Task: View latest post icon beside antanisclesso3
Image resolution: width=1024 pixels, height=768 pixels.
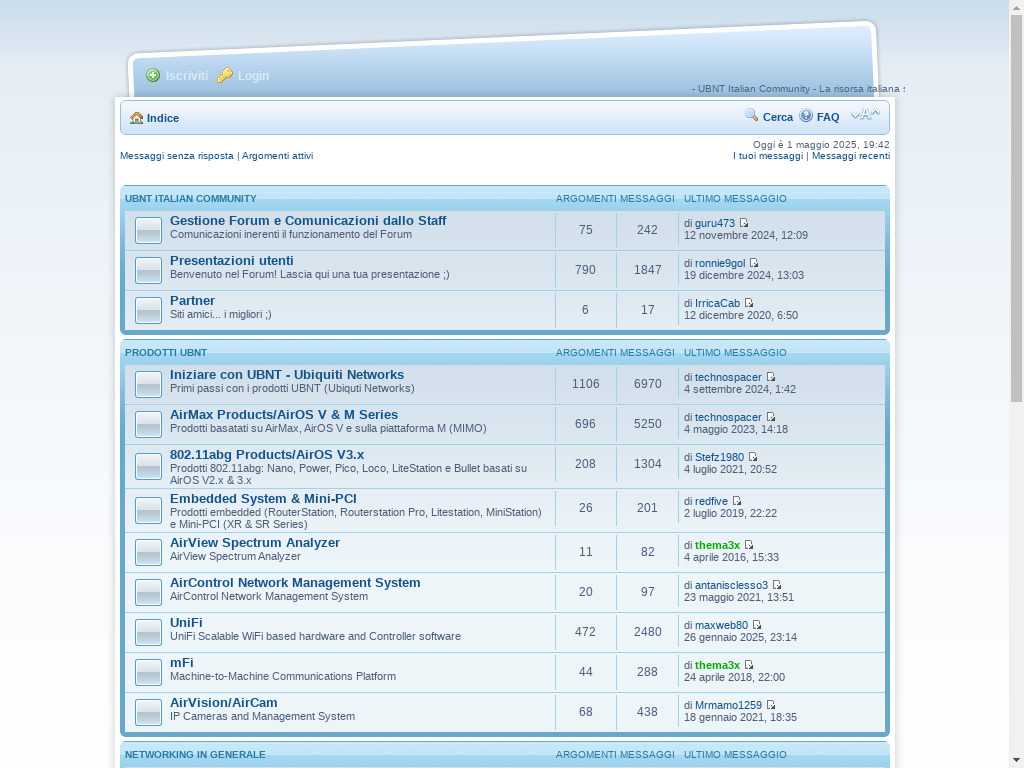Action: coord(777,585)
